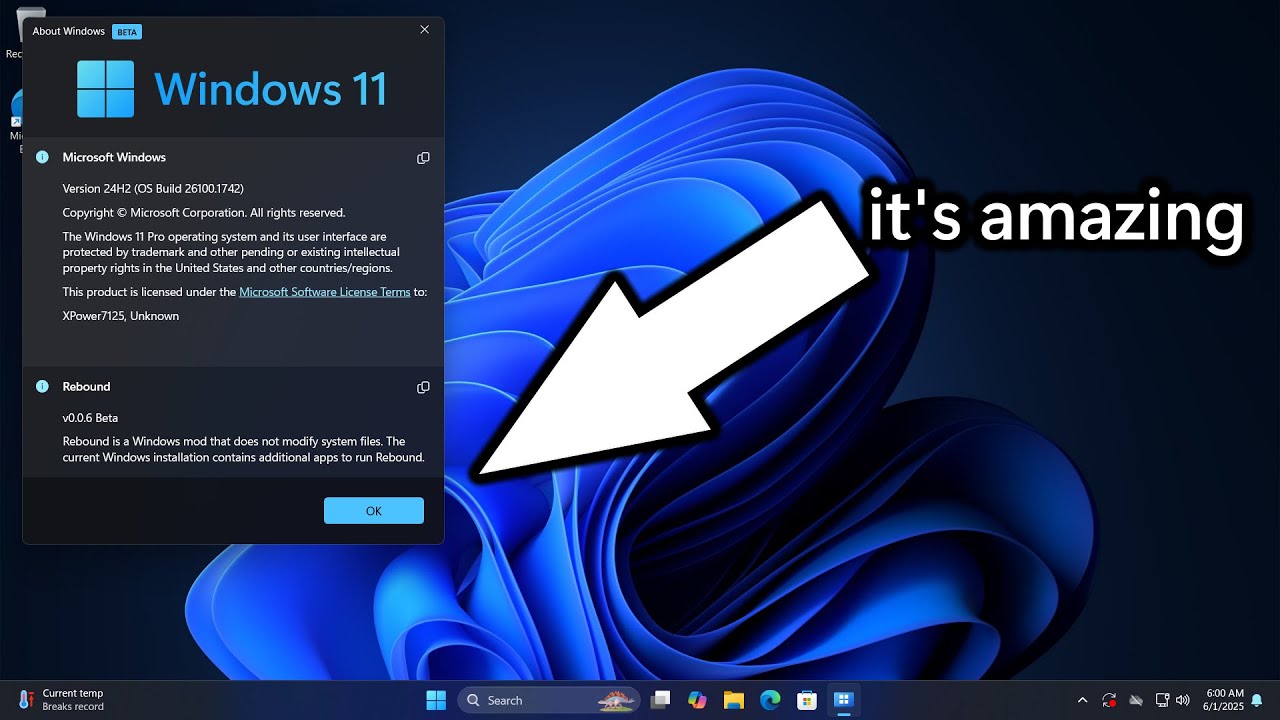Click the Microsoft Windows section heading
The image size is (1280, 720).
pyautogui.click(x=114, y=158)
